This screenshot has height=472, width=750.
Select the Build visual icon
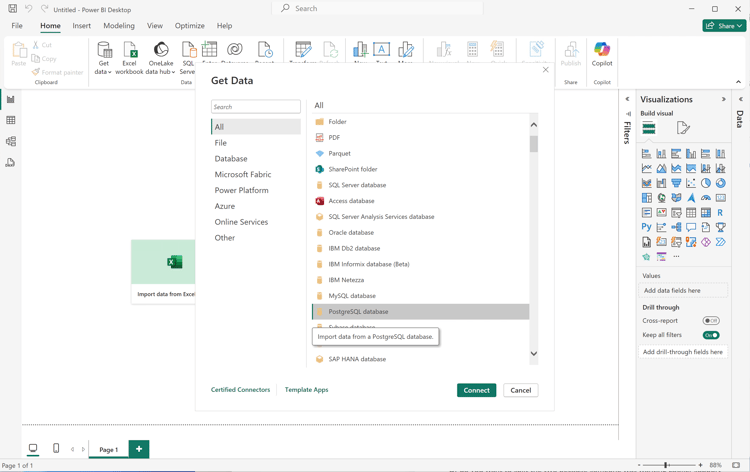pos(649,128)
